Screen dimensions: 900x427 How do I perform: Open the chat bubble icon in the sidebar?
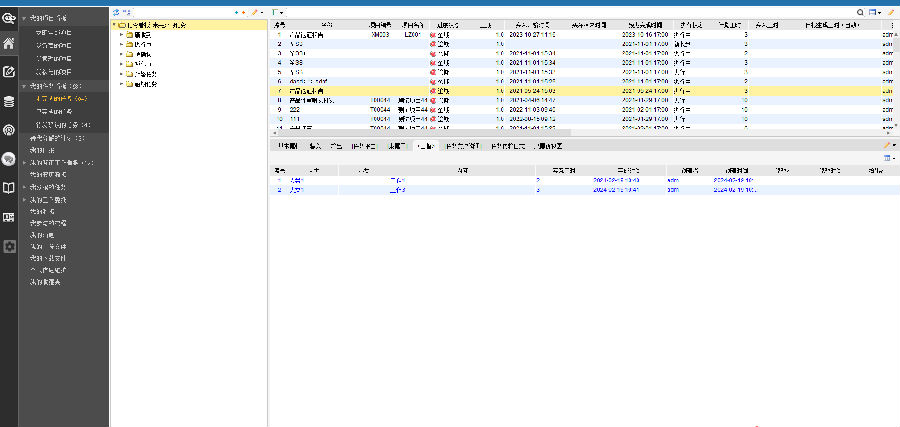pos(9,159)
